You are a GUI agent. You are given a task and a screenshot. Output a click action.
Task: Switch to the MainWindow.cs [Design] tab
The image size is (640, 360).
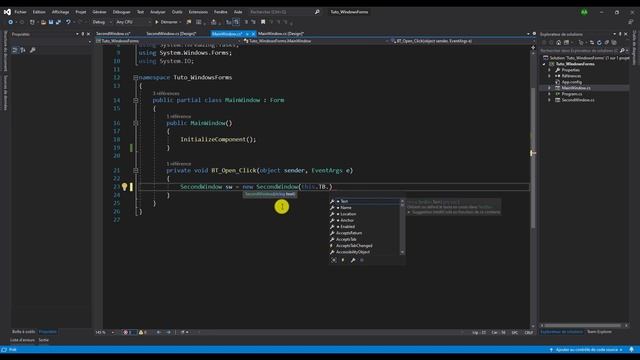click(281, 34)
